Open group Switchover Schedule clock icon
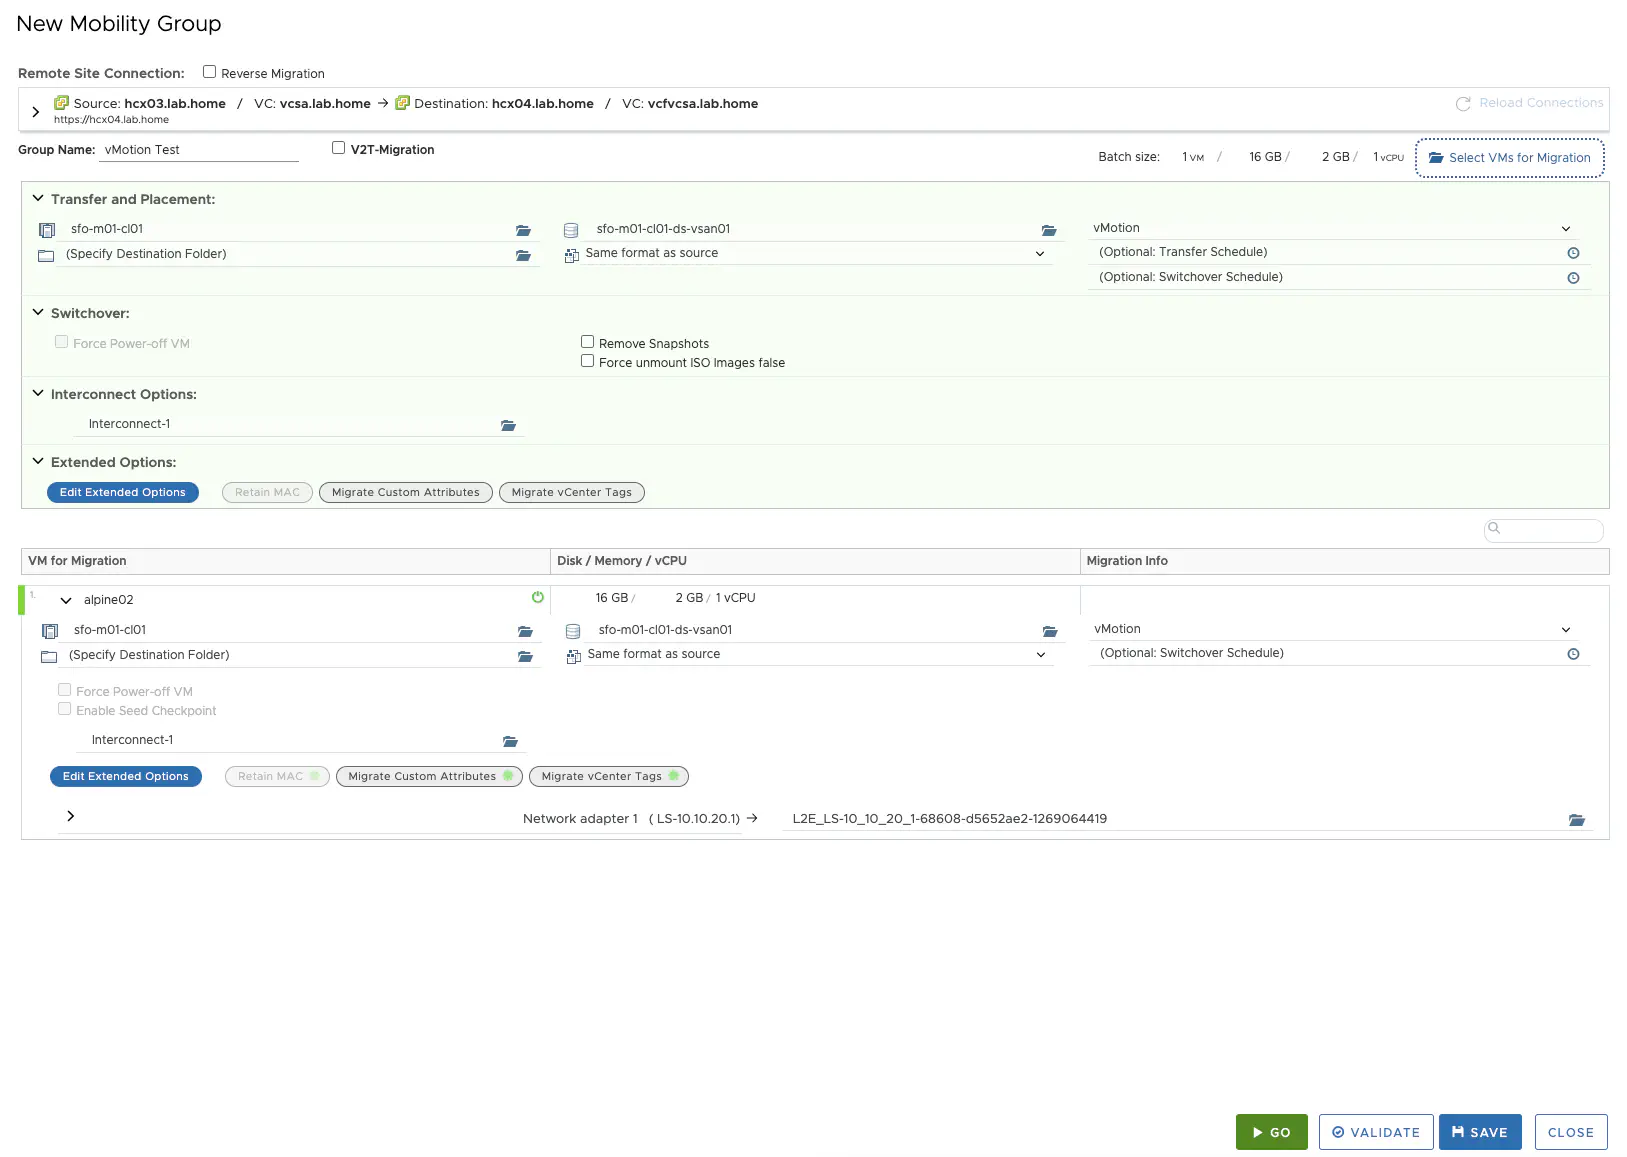This screenshot has width=1627, height=1157. [x=1573, y=278]
